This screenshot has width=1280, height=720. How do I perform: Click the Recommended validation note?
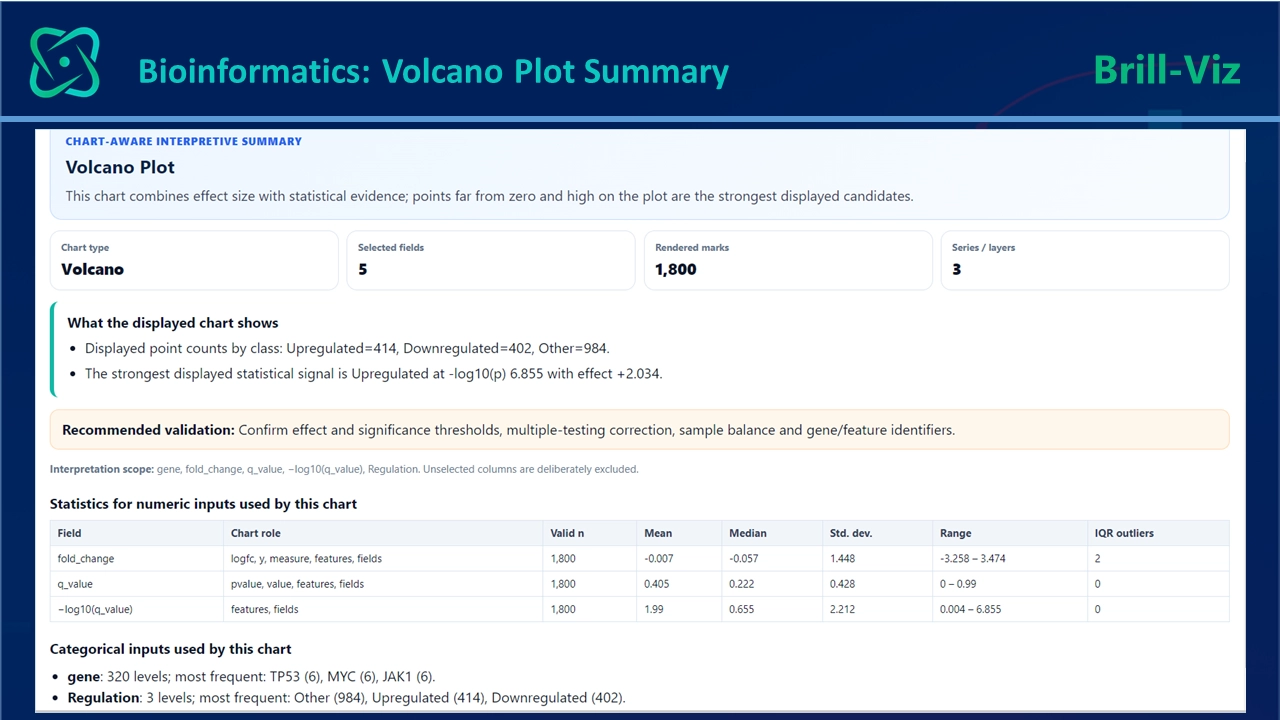pos(640,430)
